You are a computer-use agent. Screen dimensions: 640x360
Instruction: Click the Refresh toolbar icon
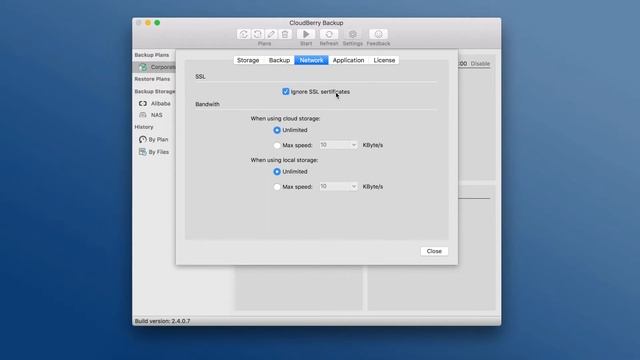329,34
